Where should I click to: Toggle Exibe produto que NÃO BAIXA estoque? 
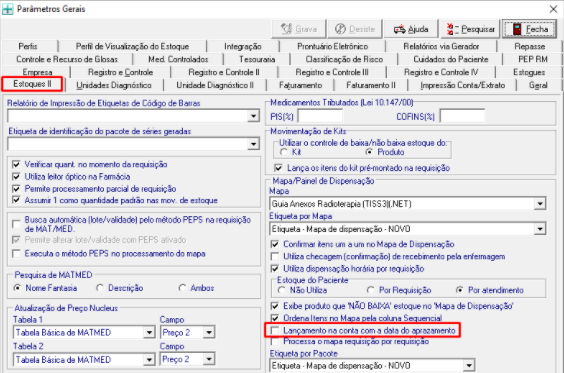coord(275,306)
